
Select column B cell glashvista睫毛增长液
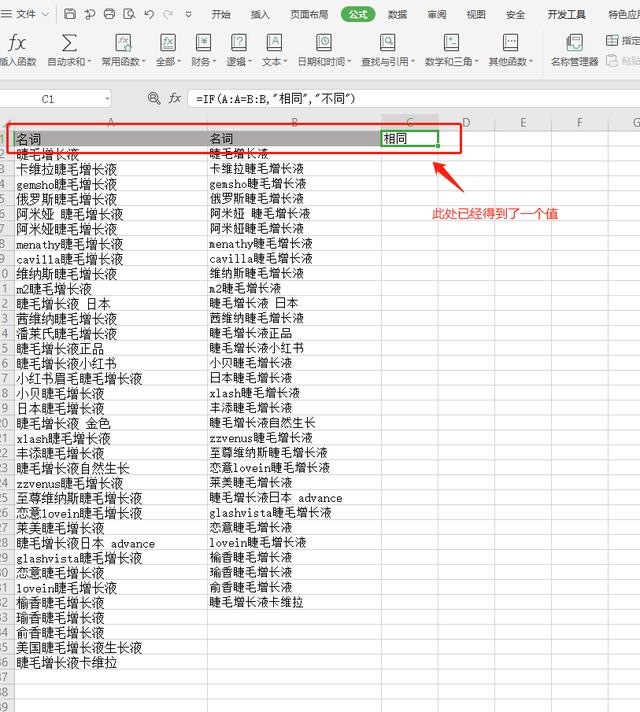pyautogui.click(x=294, y=513)
